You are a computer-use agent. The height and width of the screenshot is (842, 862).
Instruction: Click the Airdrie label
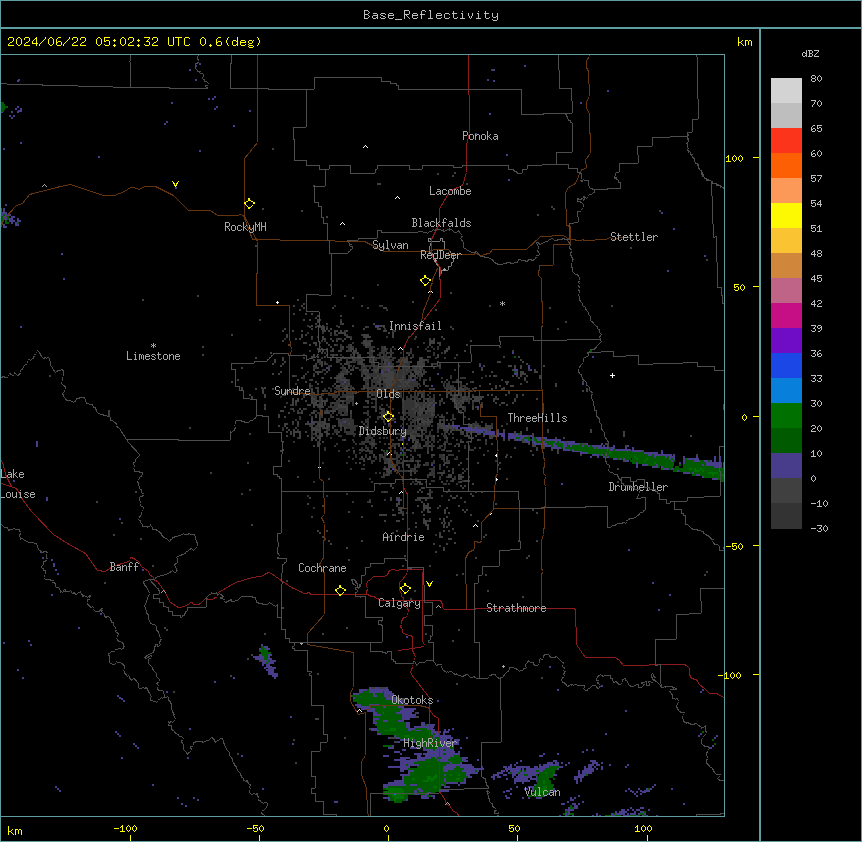click(x=403, y=537)
